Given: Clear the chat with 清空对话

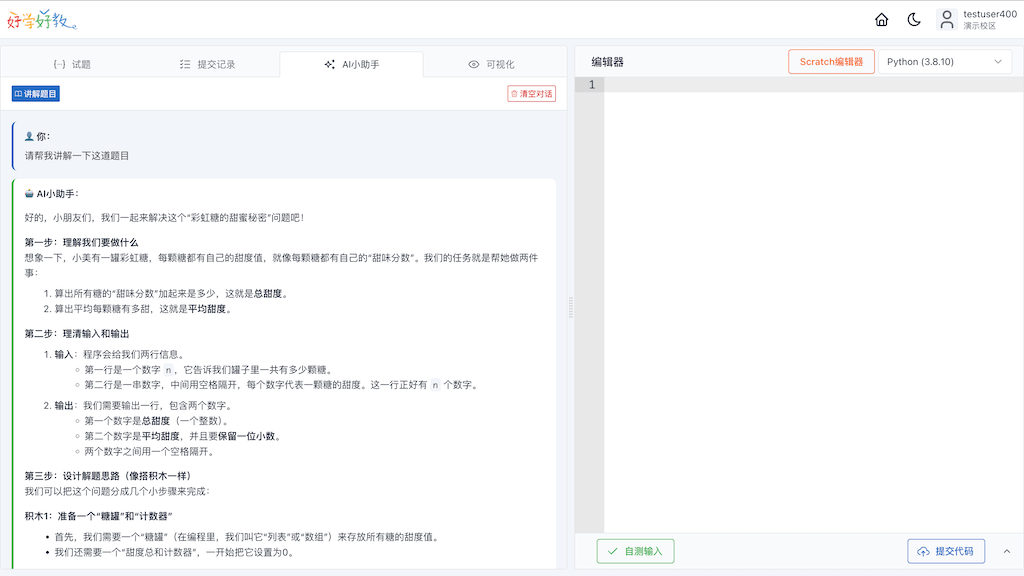Looking at the screenshot, I should coord(531,92).
